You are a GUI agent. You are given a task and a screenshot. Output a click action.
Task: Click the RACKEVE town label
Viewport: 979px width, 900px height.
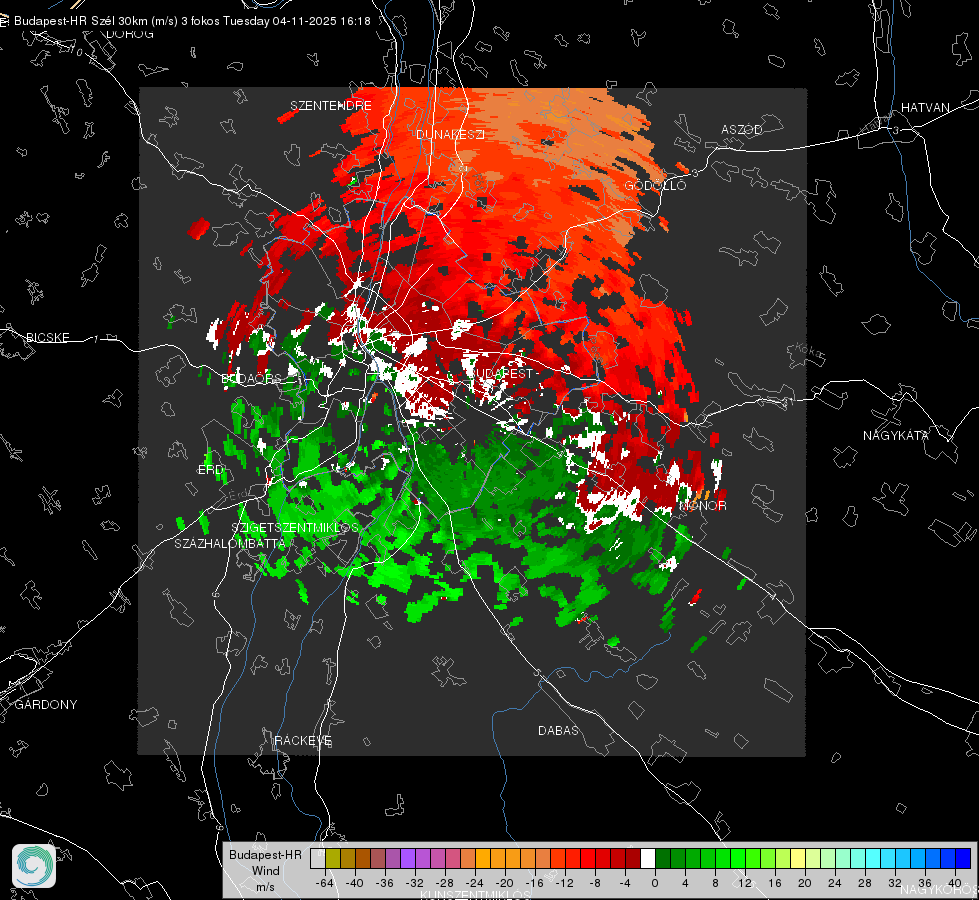pyautogui.click(x=303, y=740)
